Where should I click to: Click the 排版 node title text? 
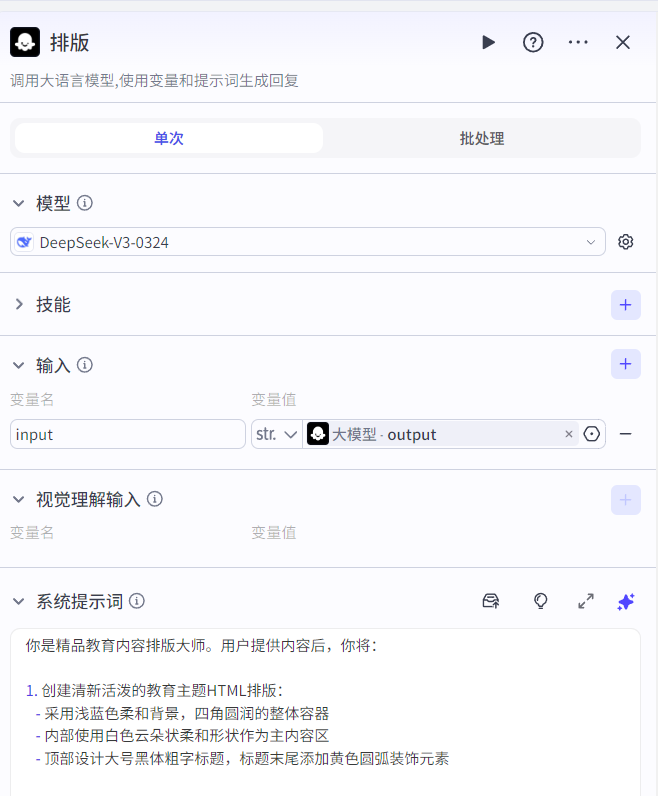(x=70, y=43)
